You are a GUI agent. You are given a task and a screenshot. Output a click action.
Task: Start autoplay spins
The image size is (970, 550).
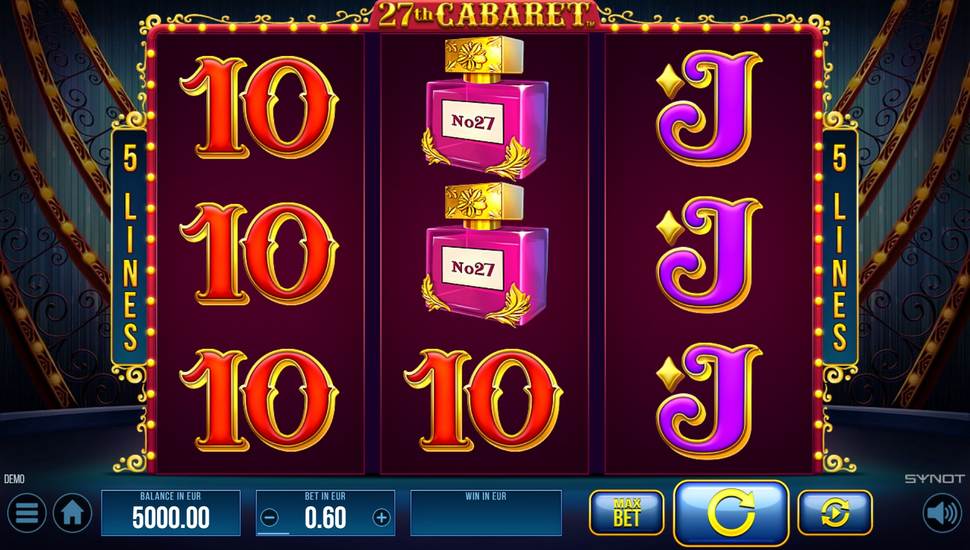(x=835, y=512)
